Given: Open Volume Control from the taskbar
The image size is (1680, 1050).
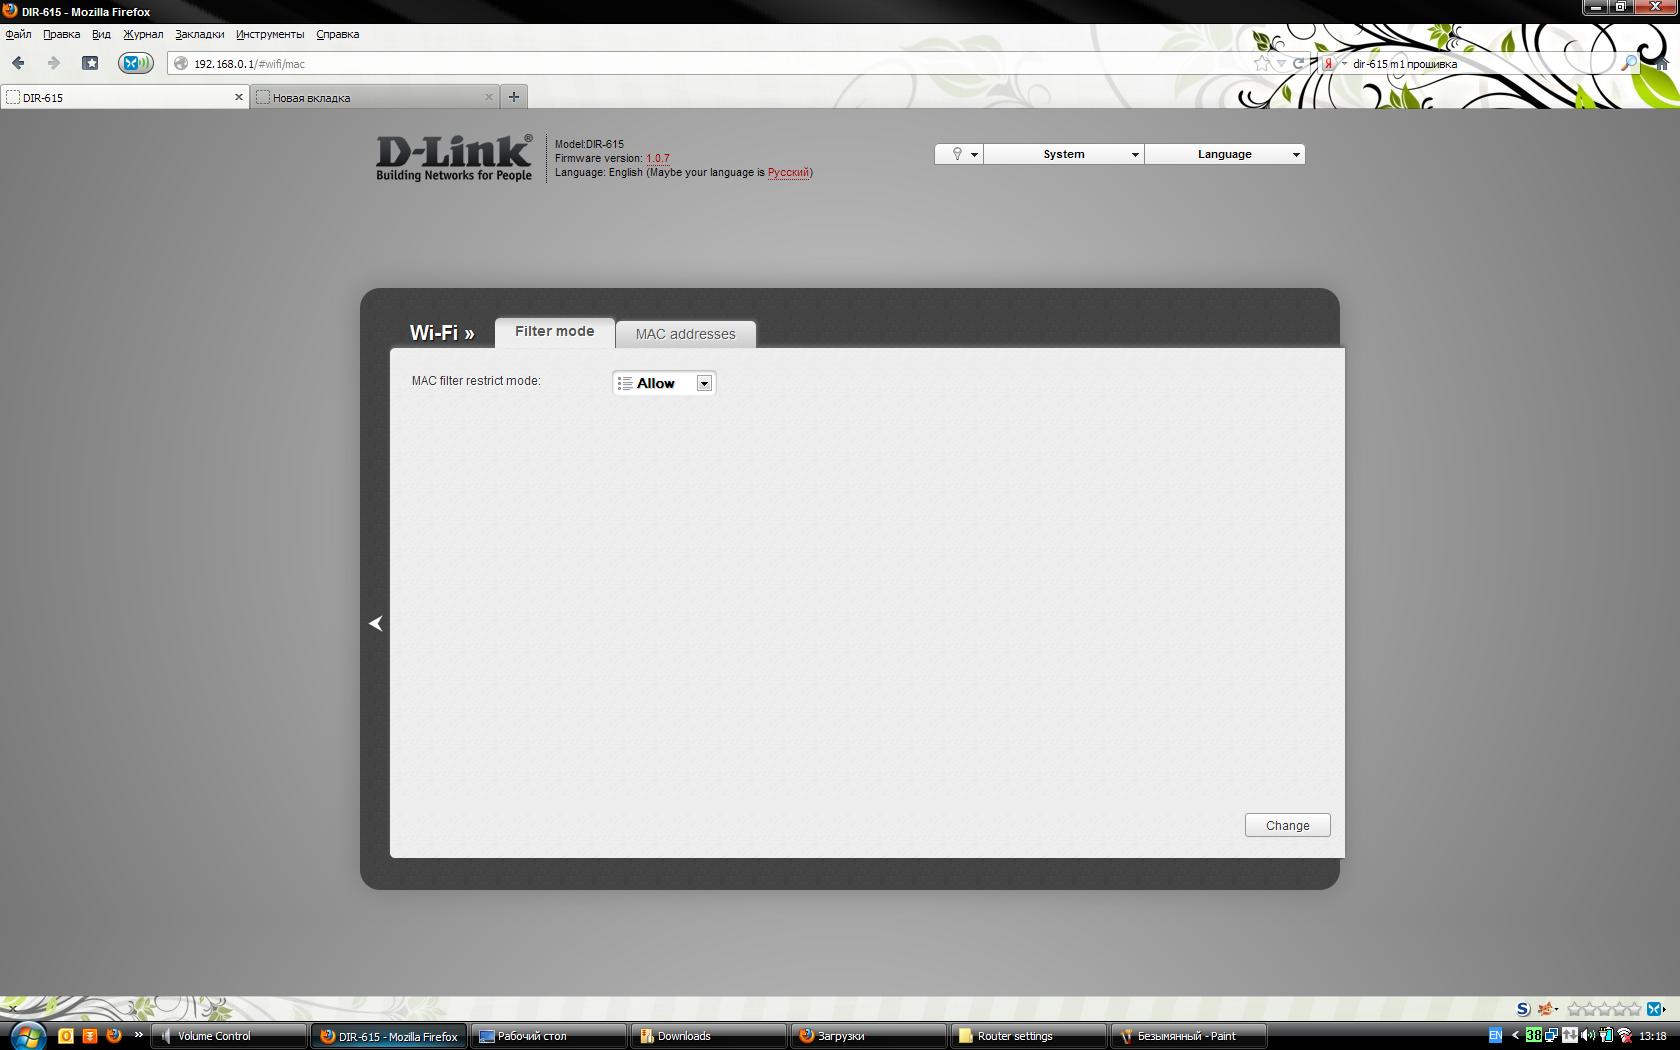Looking at the screenshot, I should pos(229,1036).
